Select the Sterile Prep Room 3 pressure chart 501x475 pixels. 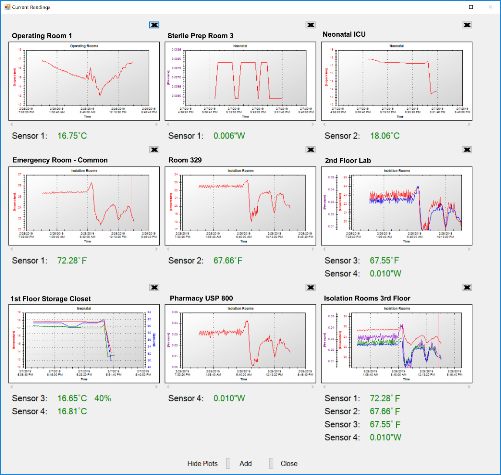pos(240,81)
